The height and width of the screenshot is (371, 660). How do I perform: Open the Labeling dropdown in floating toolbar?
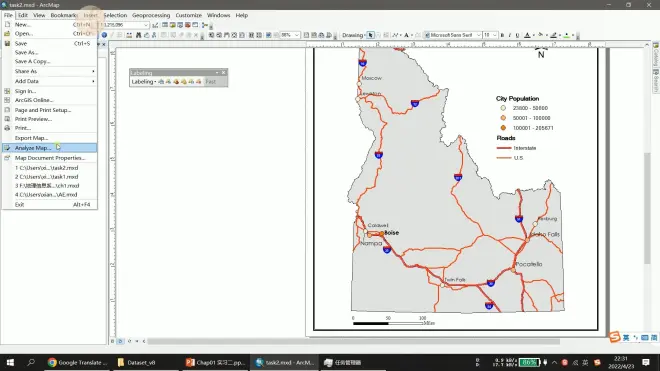tap(144, 82)
